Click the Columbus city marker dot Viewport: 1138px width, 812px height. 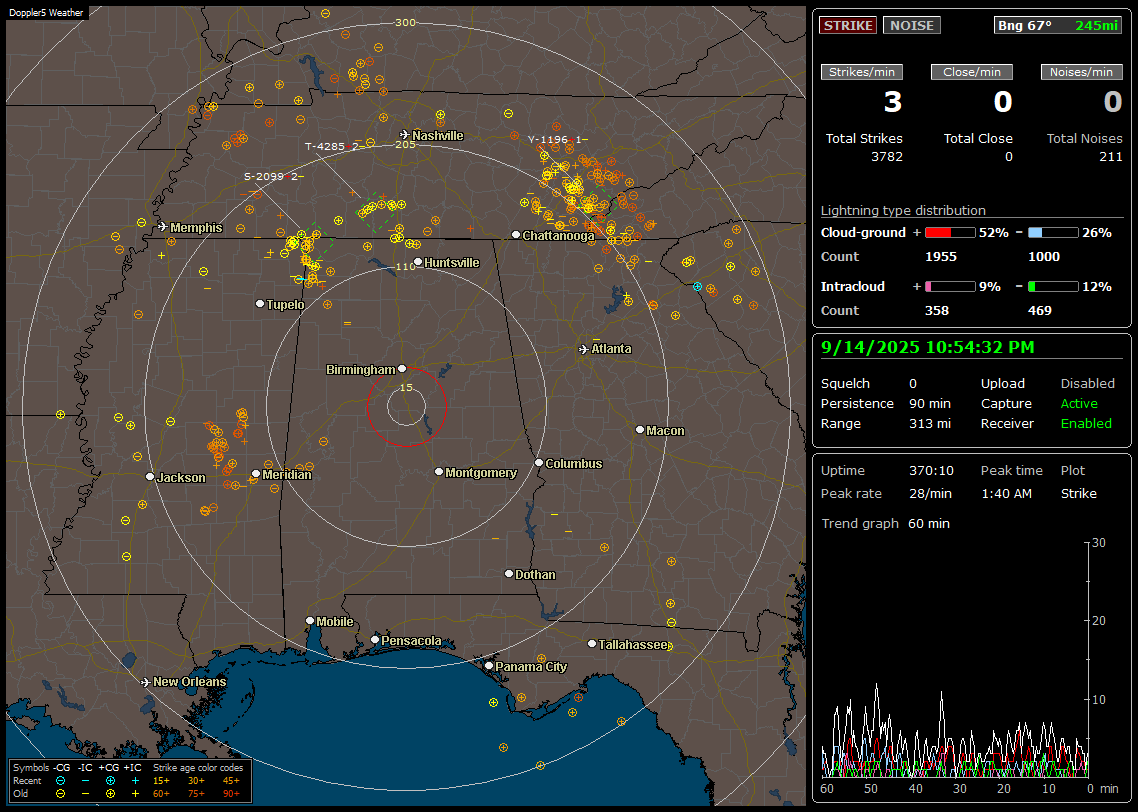[x=539, y=462]
